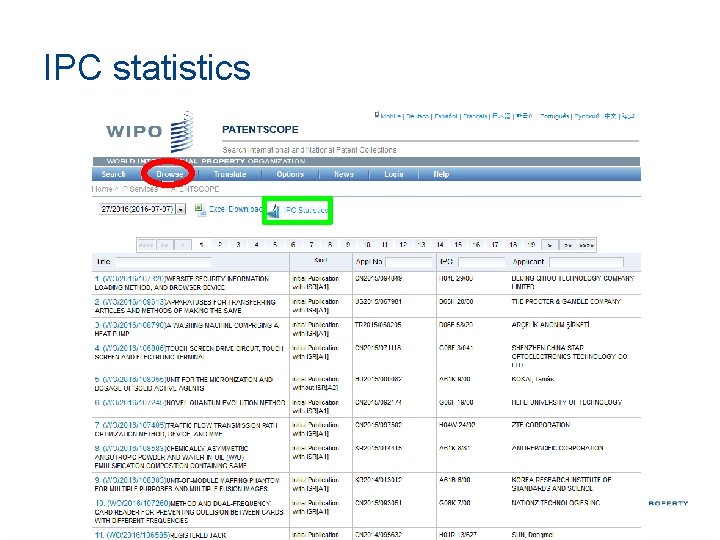The height and width of the screenshot is (540, 720).
Task: Click the IP Services breadcrumb link
Action: pyautogui.click(x=139, y=189)
